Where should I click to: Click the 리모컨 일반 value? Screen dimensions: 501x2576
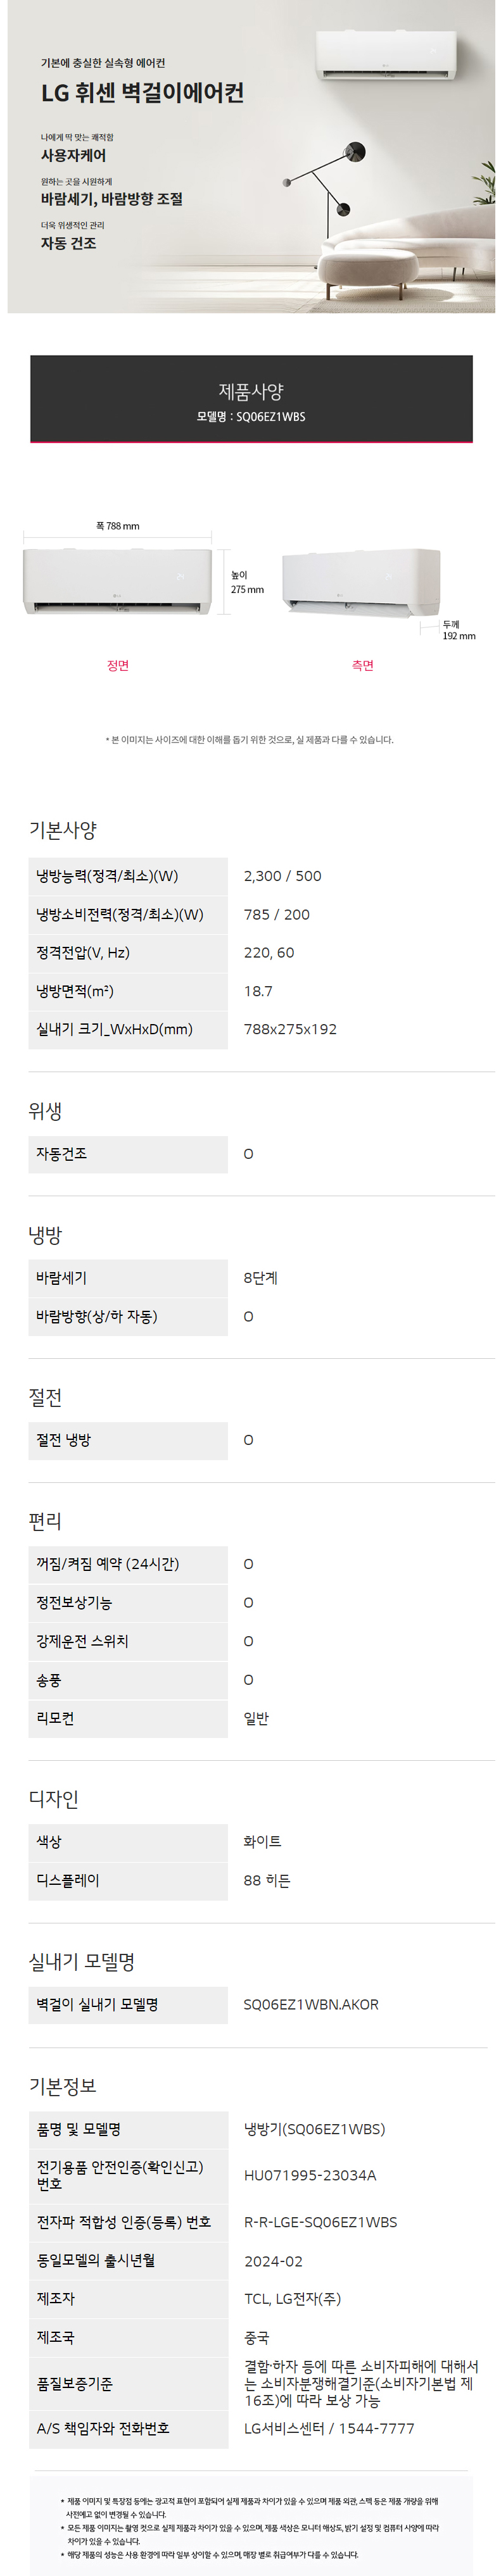[x=256, y=1718]
